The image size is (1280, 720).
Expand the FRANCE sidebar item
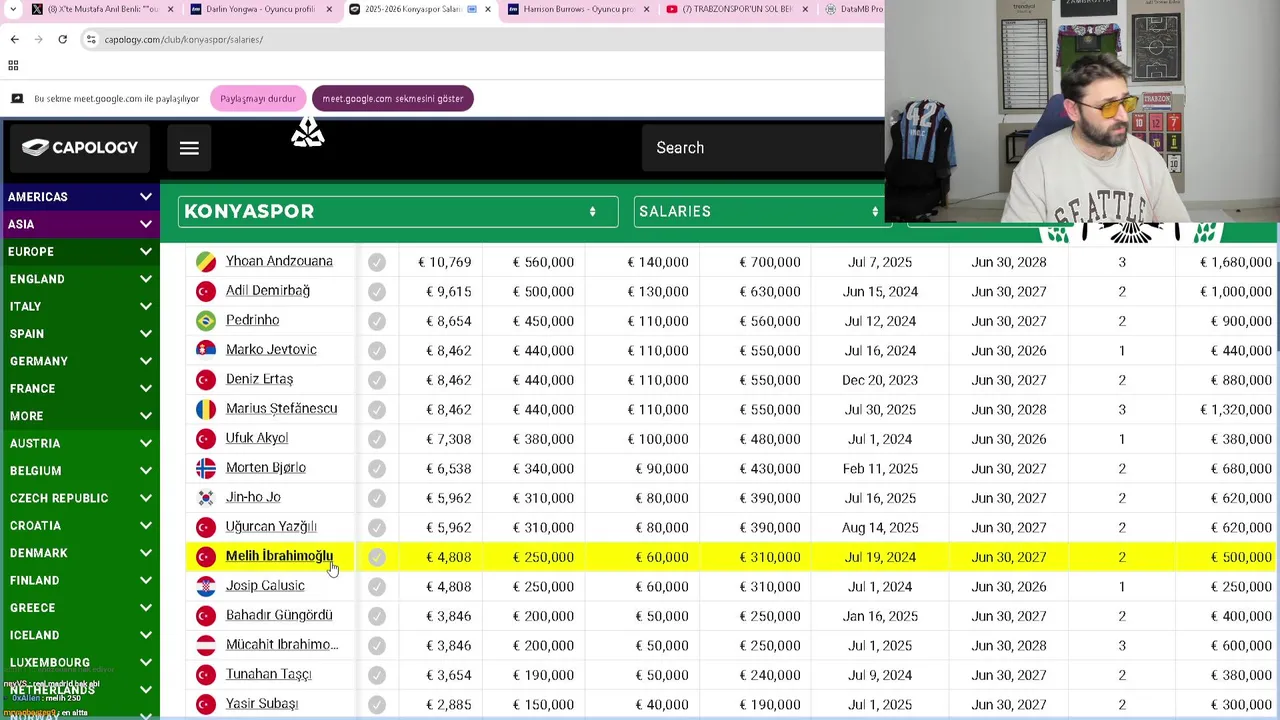pyautogui.click(x=80, y=388)
